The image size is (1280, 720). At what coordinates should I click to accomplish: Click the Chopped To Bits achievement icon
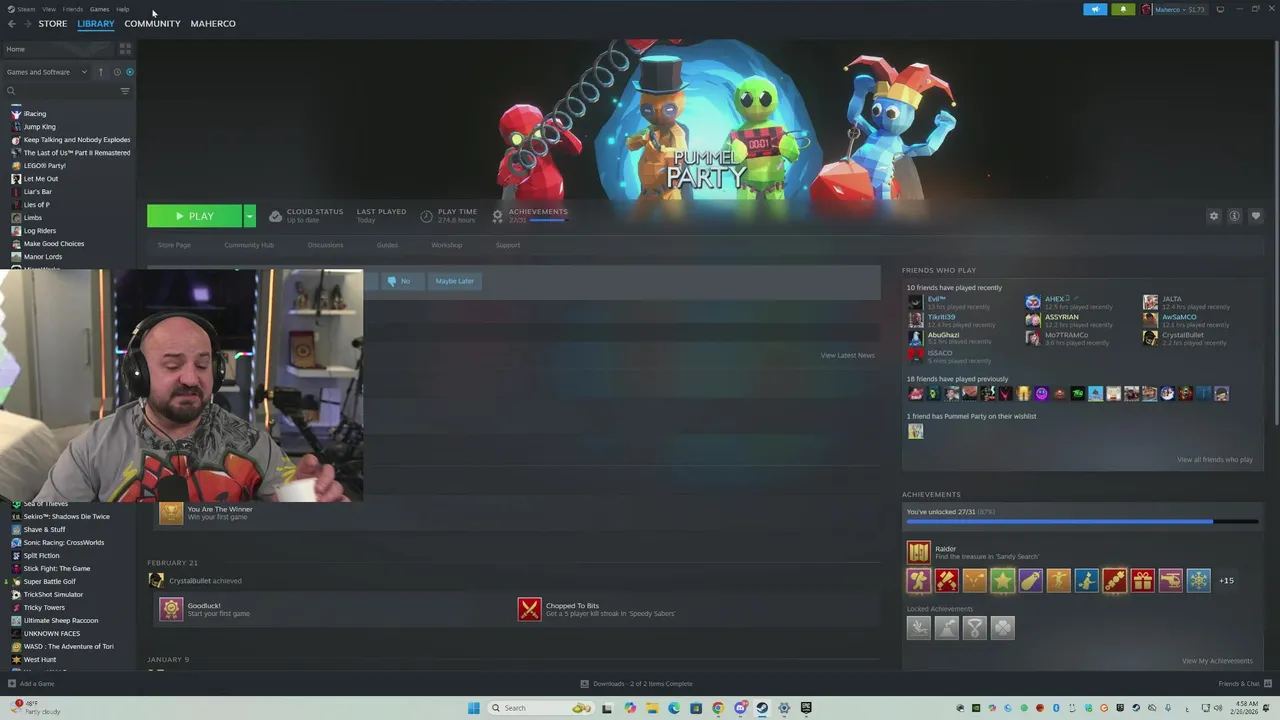[529, 609]
